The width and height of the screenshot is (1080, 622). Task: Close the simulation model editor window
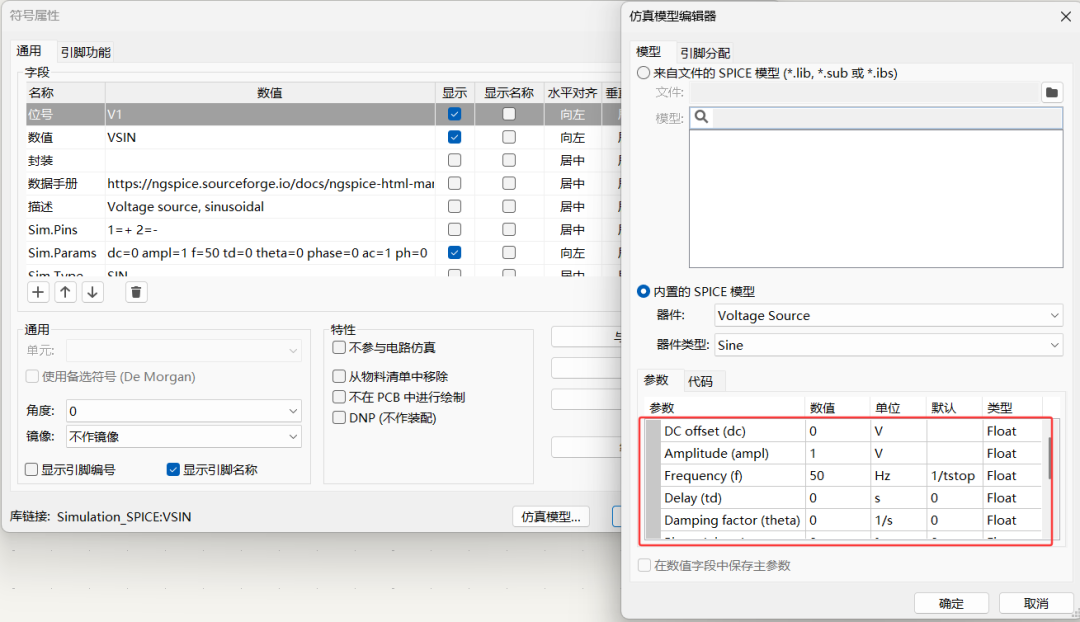pos(1066,16)
